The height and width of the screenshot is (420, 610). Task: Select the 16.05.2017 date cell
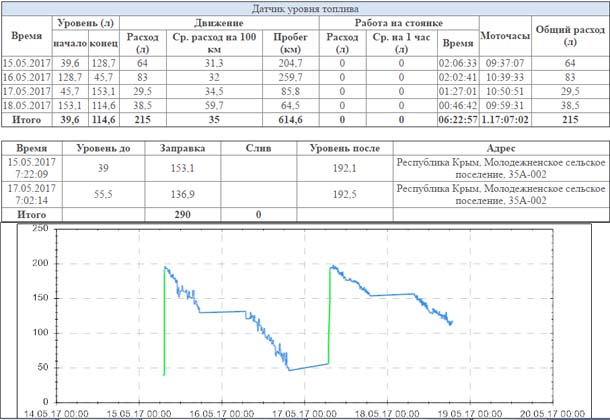click(x=26, y=76)
